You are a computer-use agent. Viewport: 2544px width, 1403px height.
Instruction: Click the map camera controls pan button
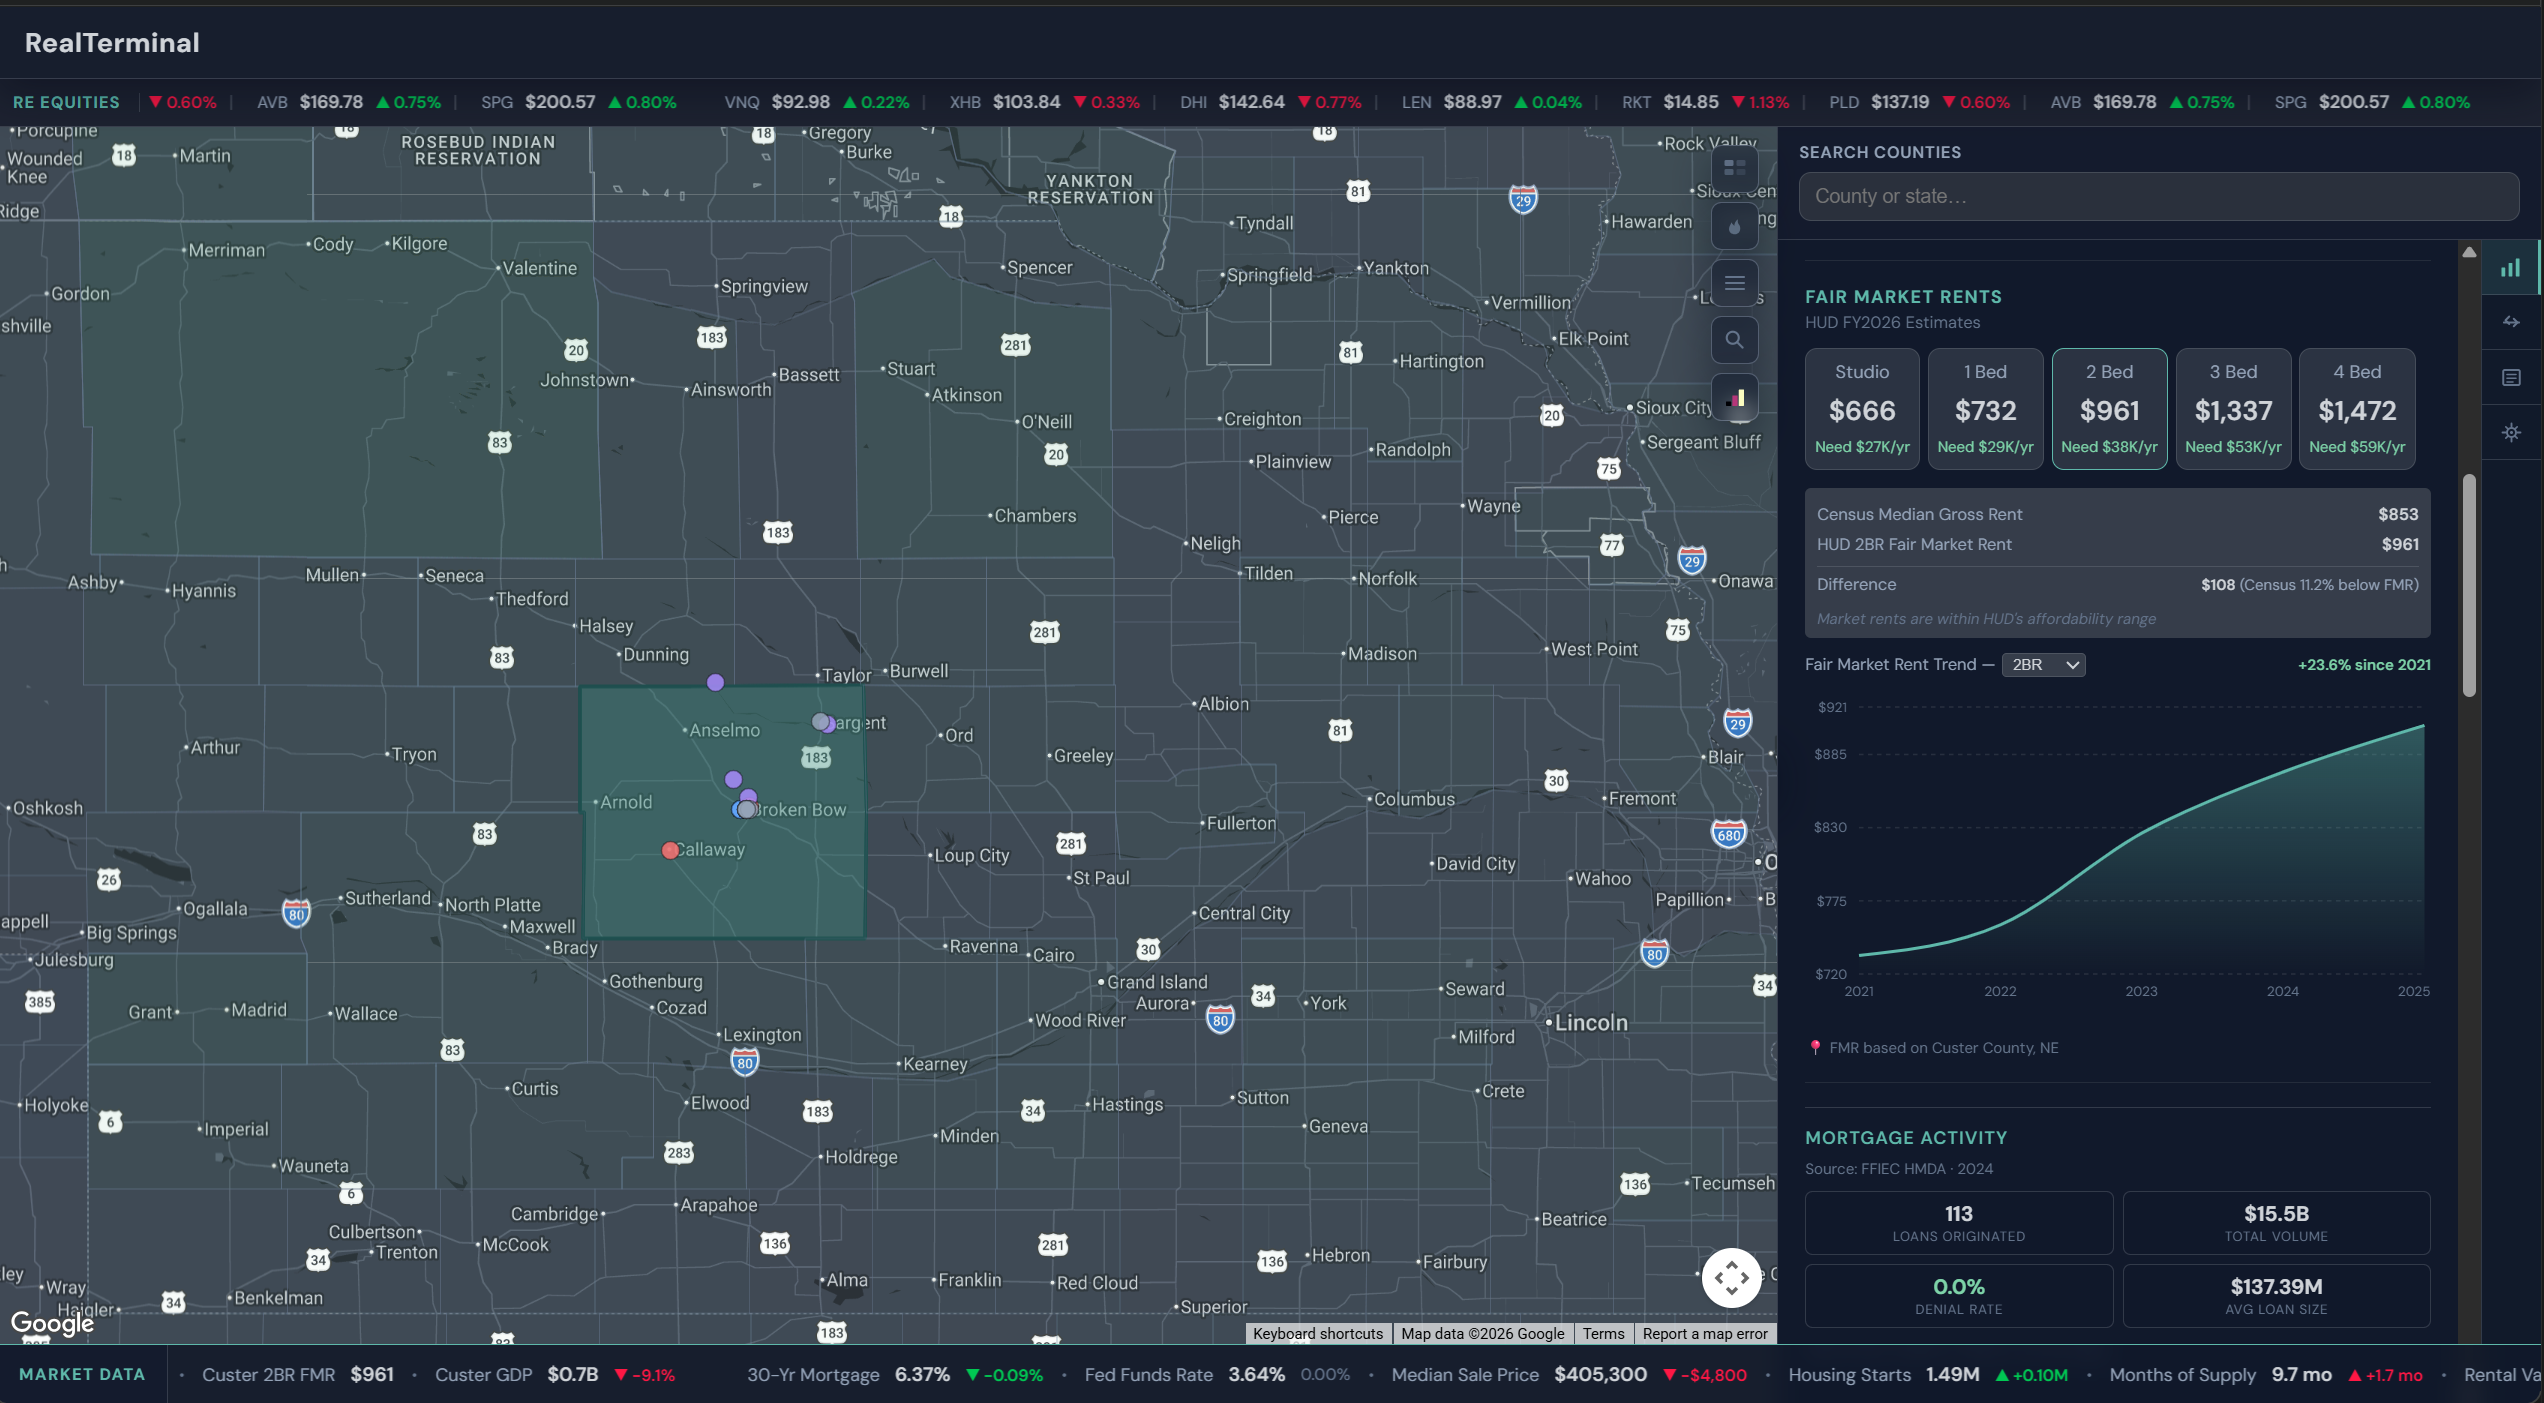pyautogui.click(x=1731, y=1277)
